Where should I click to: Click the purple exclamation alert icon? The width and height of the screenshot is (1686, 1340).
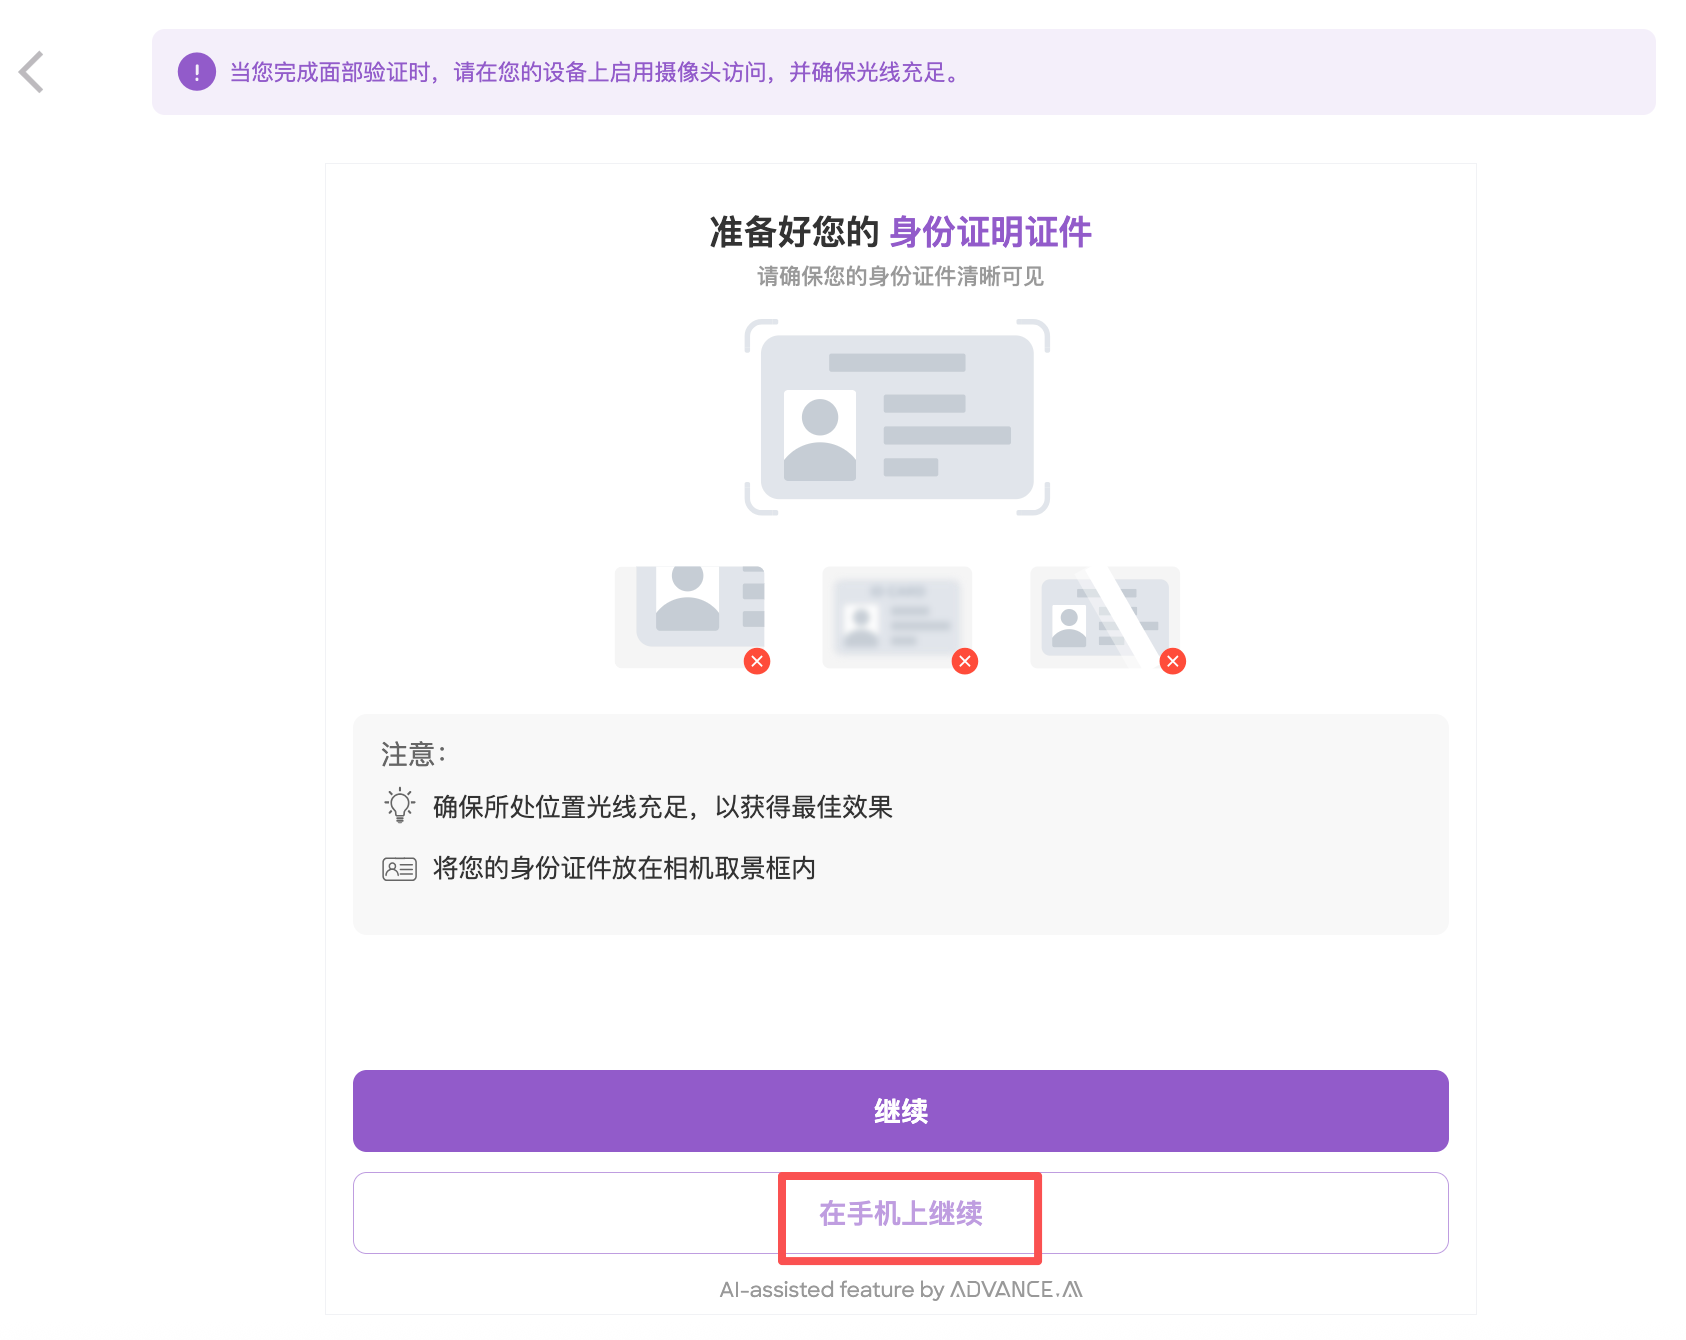(197, 72)
